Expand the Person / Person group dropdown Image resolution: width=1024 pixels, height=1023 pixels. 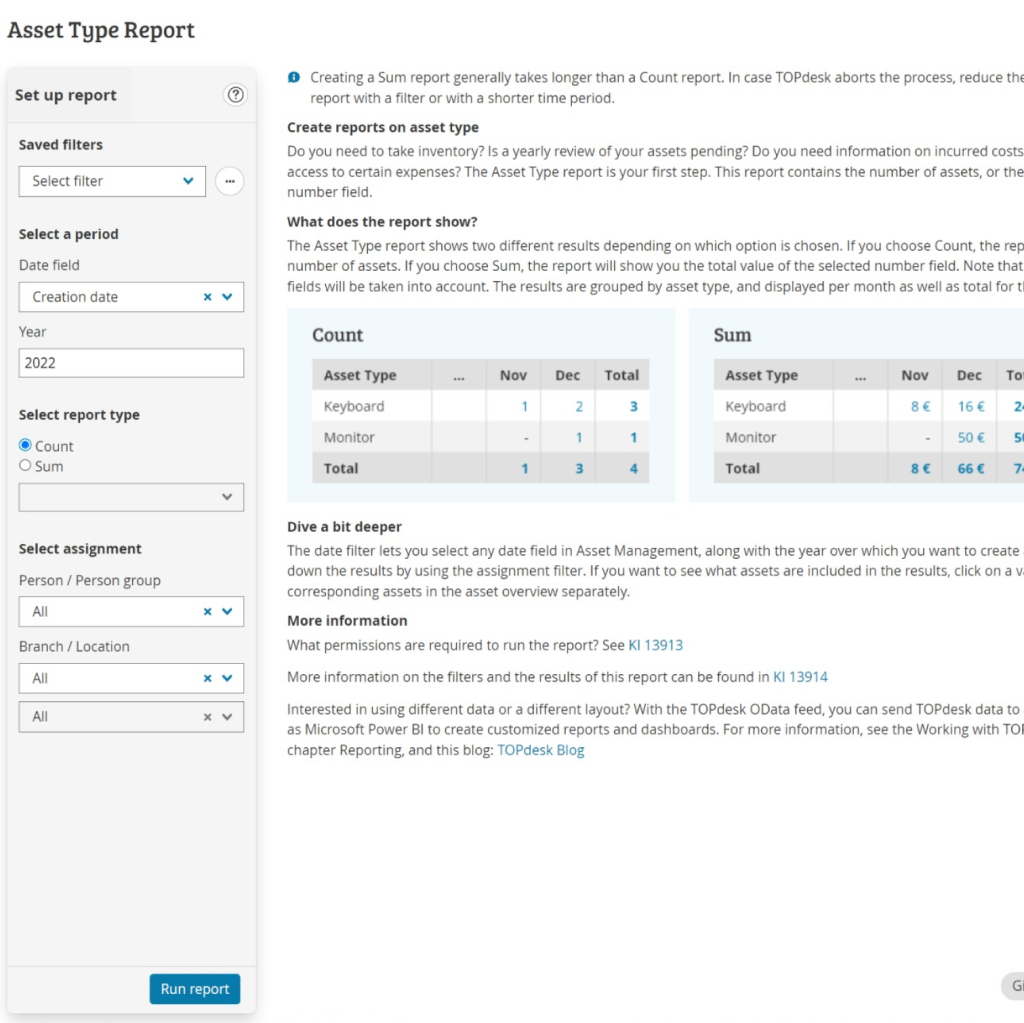(227, 612)
